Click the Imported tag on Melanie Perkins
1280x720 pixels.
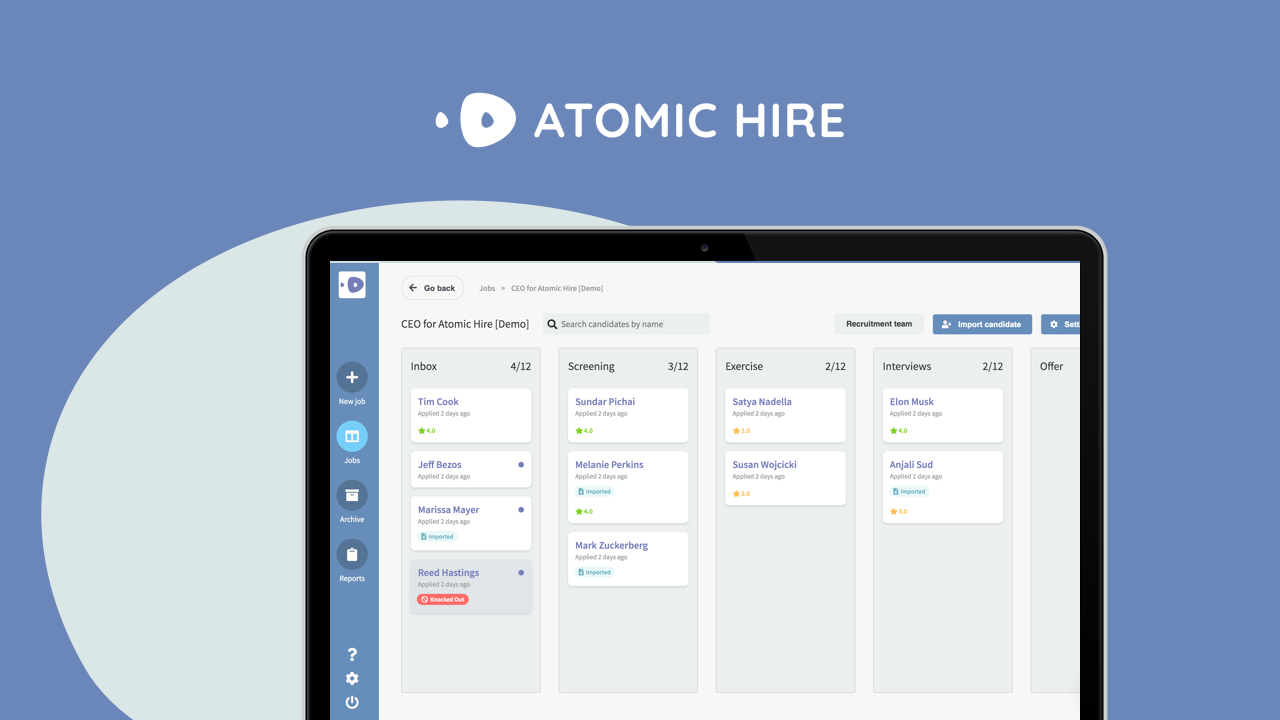[x=594, y=492]
